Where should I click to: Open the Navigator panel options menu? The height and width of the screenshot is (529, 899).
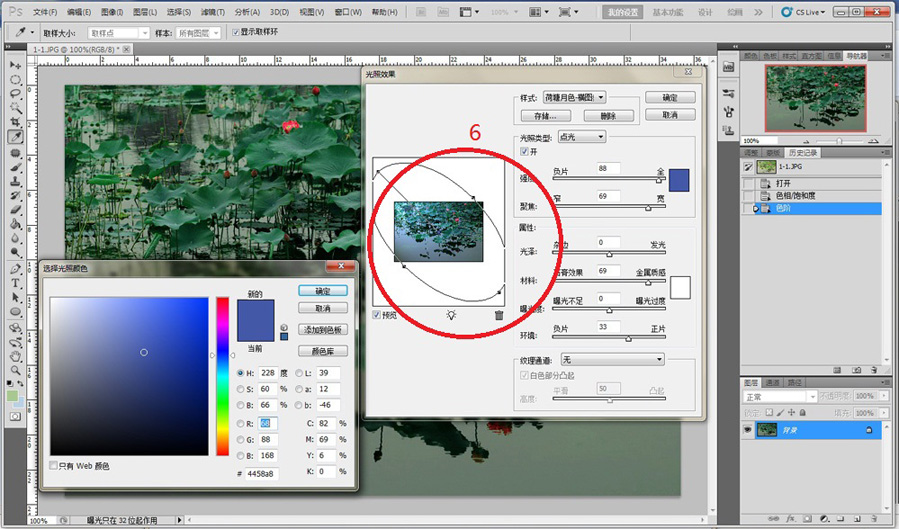(x=885, y=55)
